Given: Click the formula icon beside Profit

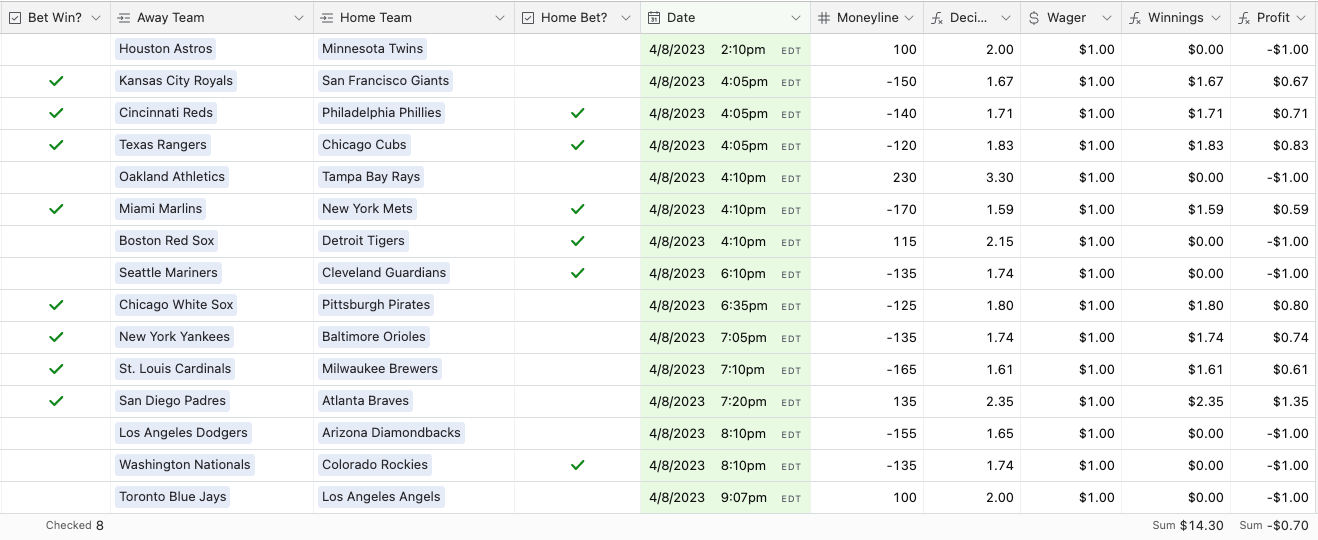Looking at the screenshot, I should tap(1244, 18).
